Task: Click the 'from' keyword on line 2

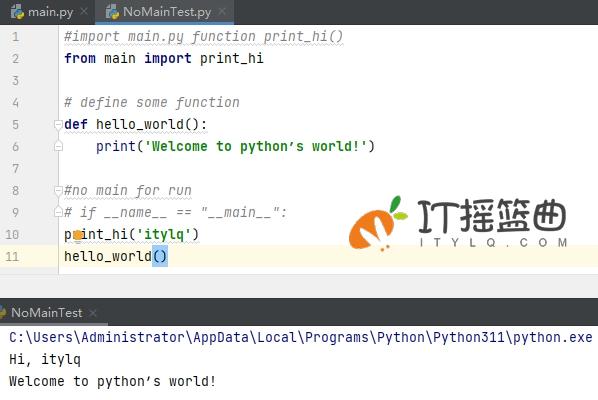Action: pyautogui.click(x=80, y=58)
